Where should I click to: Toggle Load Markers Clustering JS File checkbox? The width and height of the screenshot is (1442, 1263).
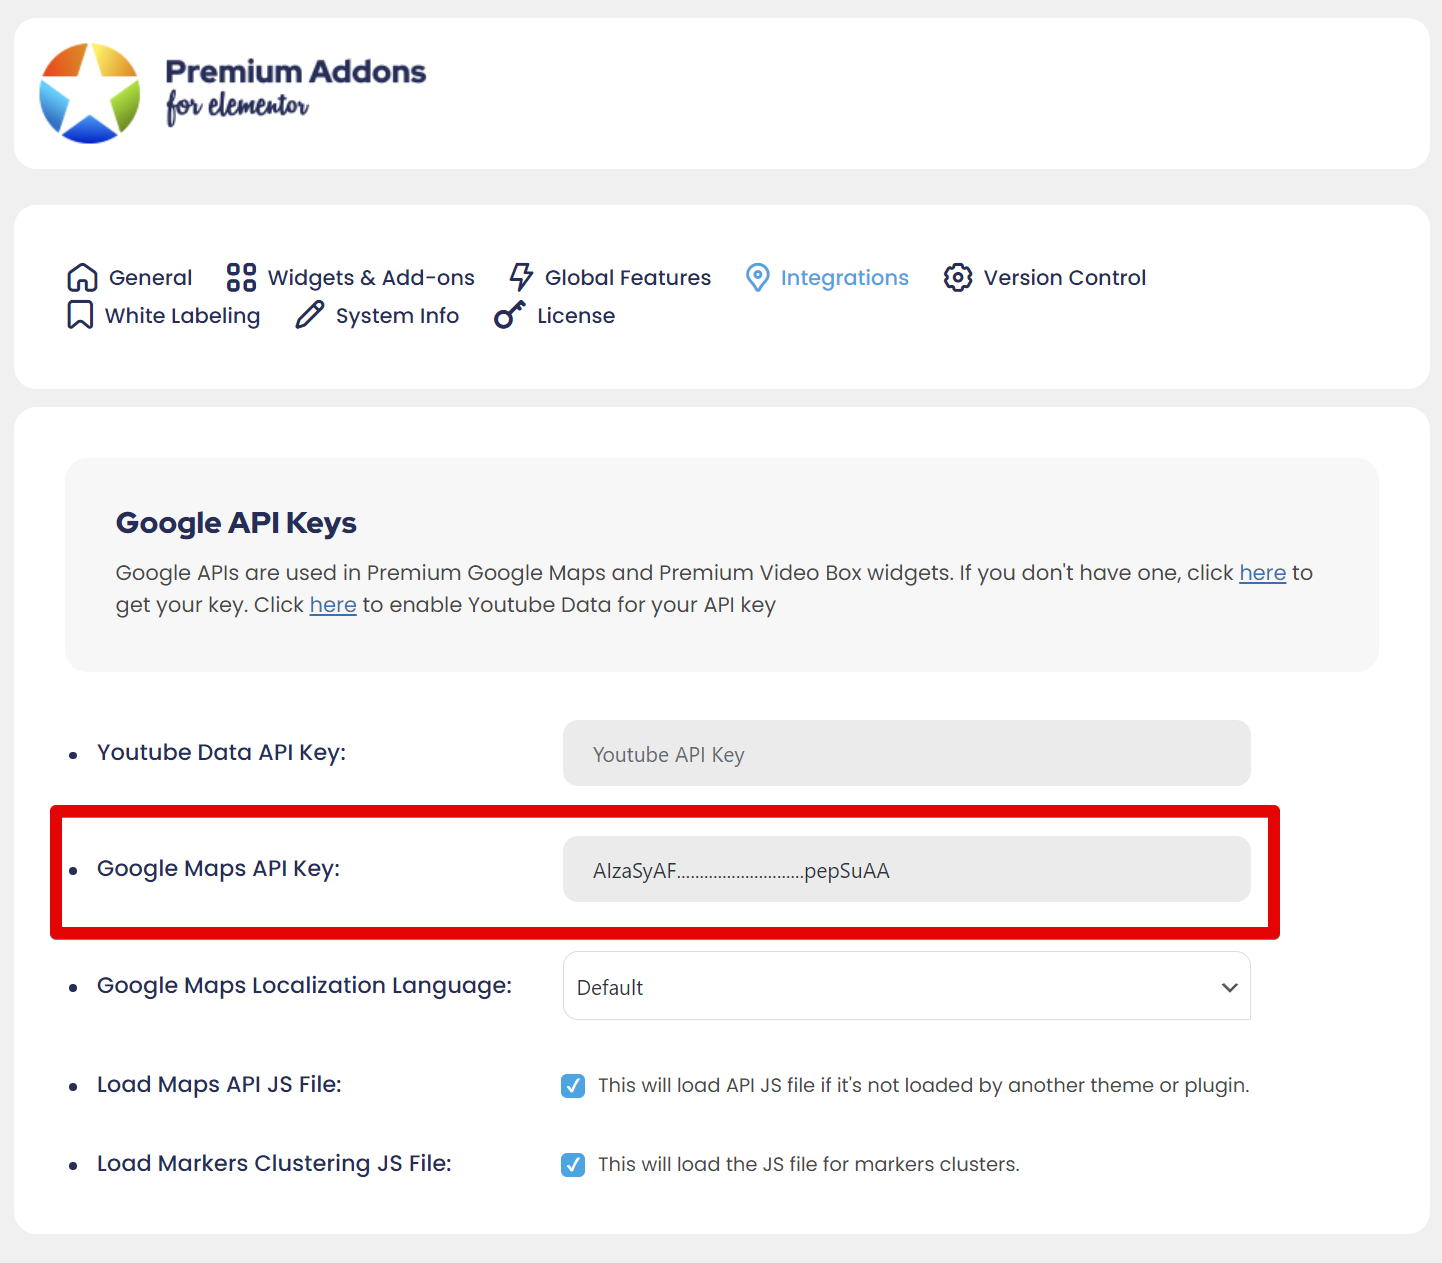pos(573,1164)
